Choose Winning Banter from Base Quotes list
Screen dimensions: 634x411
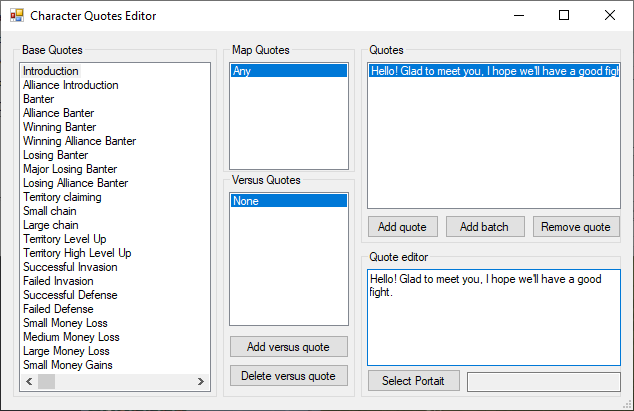[59, 127]
